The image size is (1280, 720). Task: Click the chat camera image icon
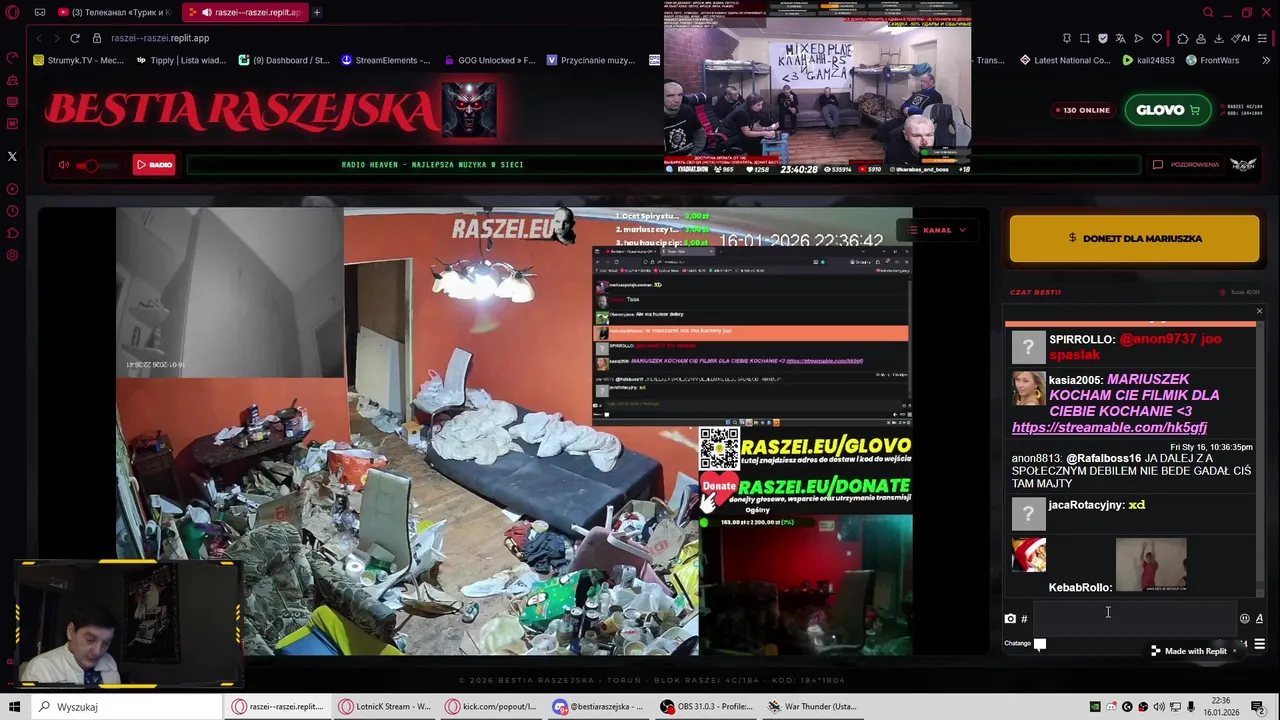[1010, 619]
